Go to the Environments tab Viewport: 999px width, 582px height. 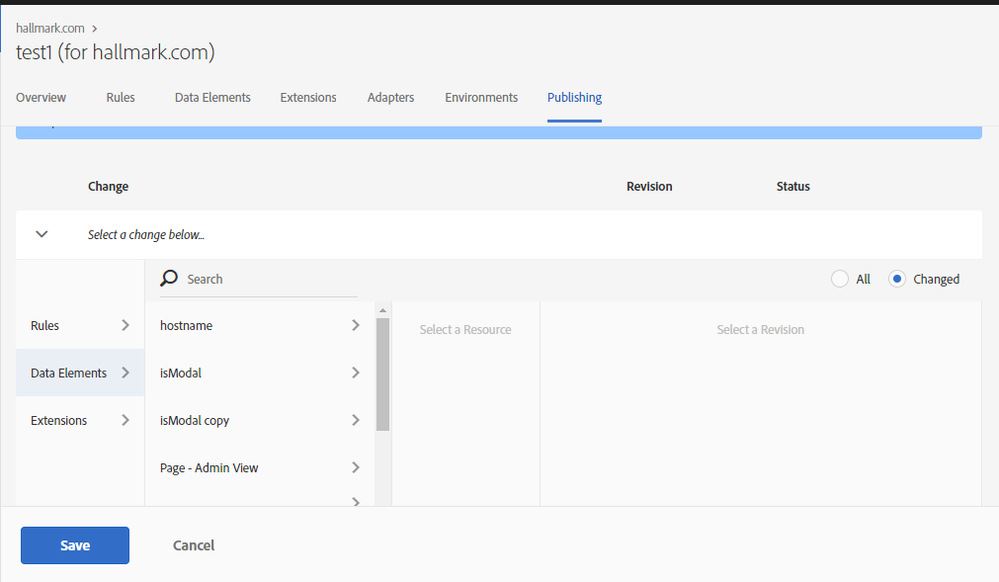[481, 98]
